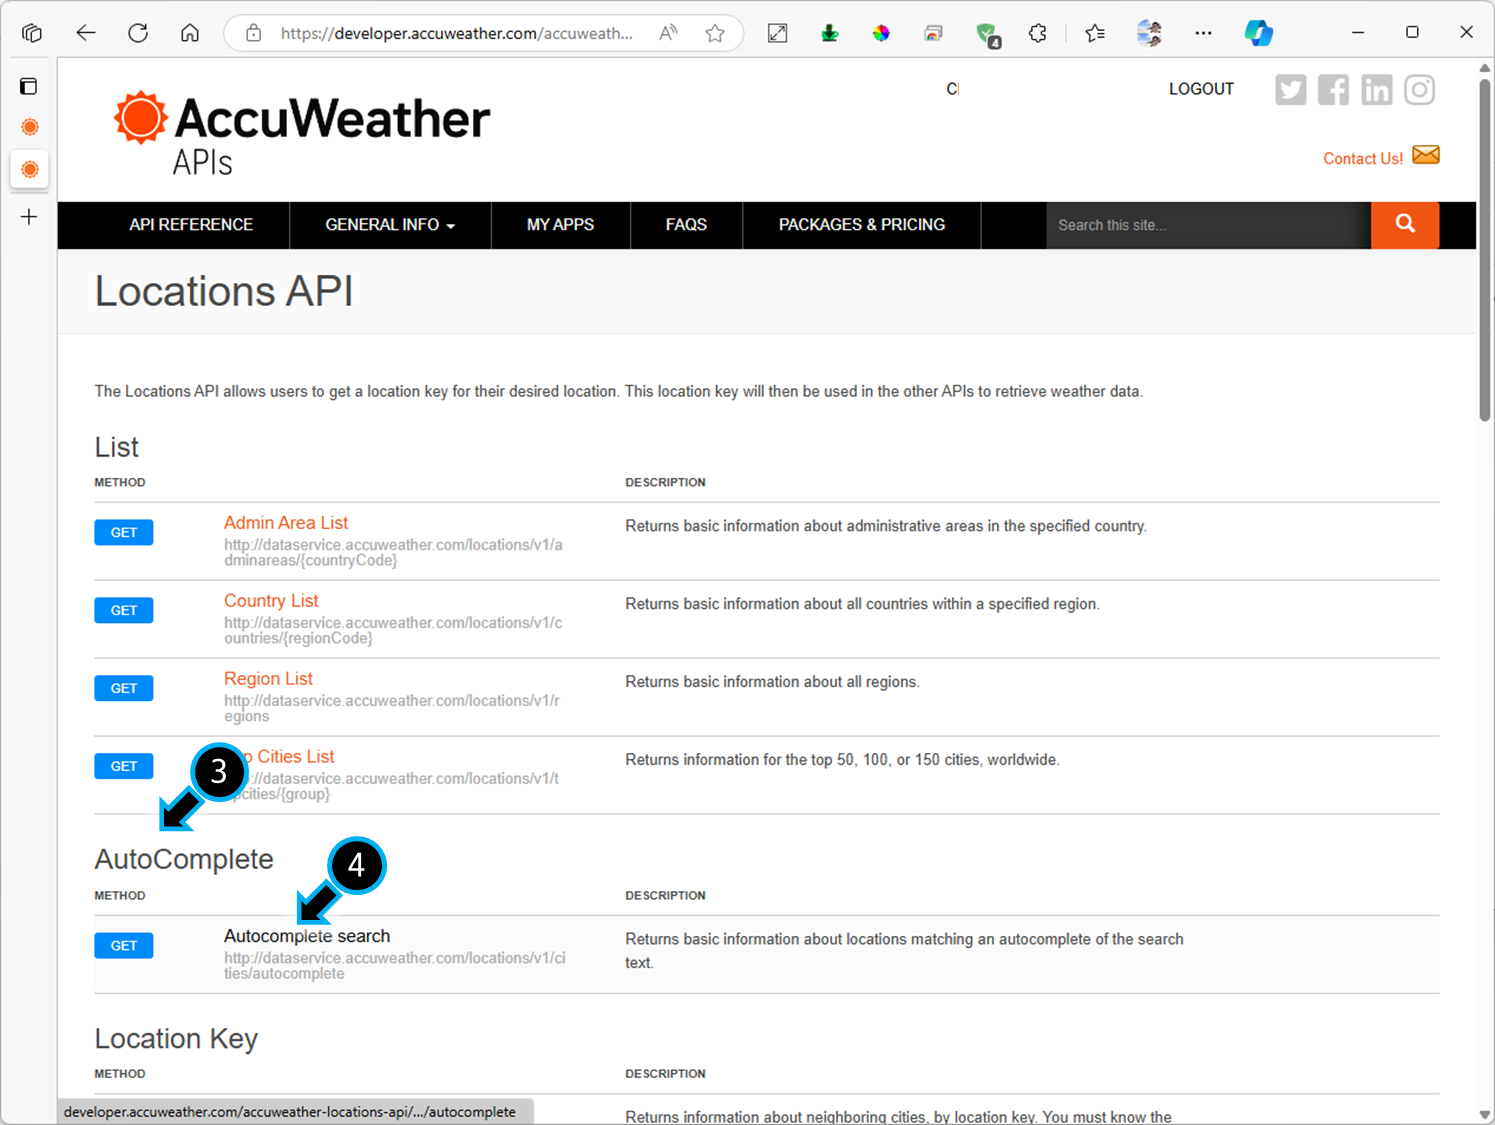Open the Edge workspaces icon
This screenshot has height=1125, width=1495.
click(32, 33)
